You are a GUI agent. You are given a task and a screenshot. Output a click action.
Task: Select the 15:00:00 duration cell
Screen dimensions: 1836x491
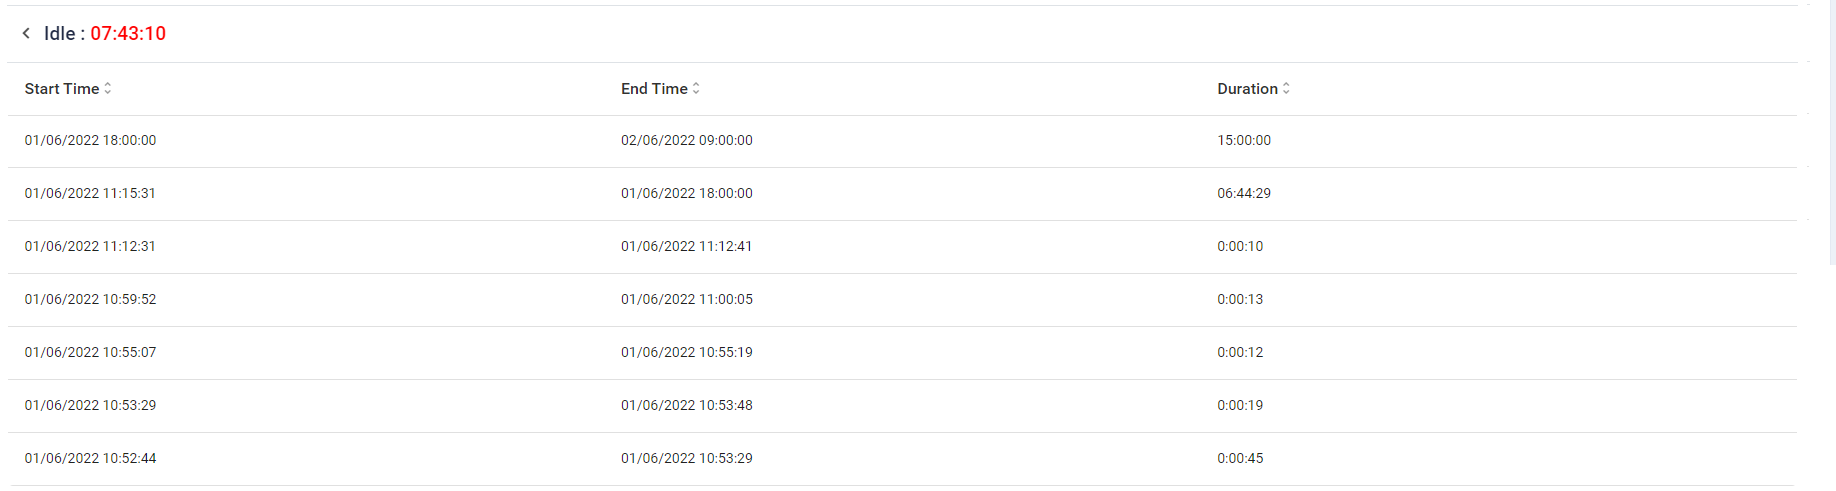coord(1243,141)
